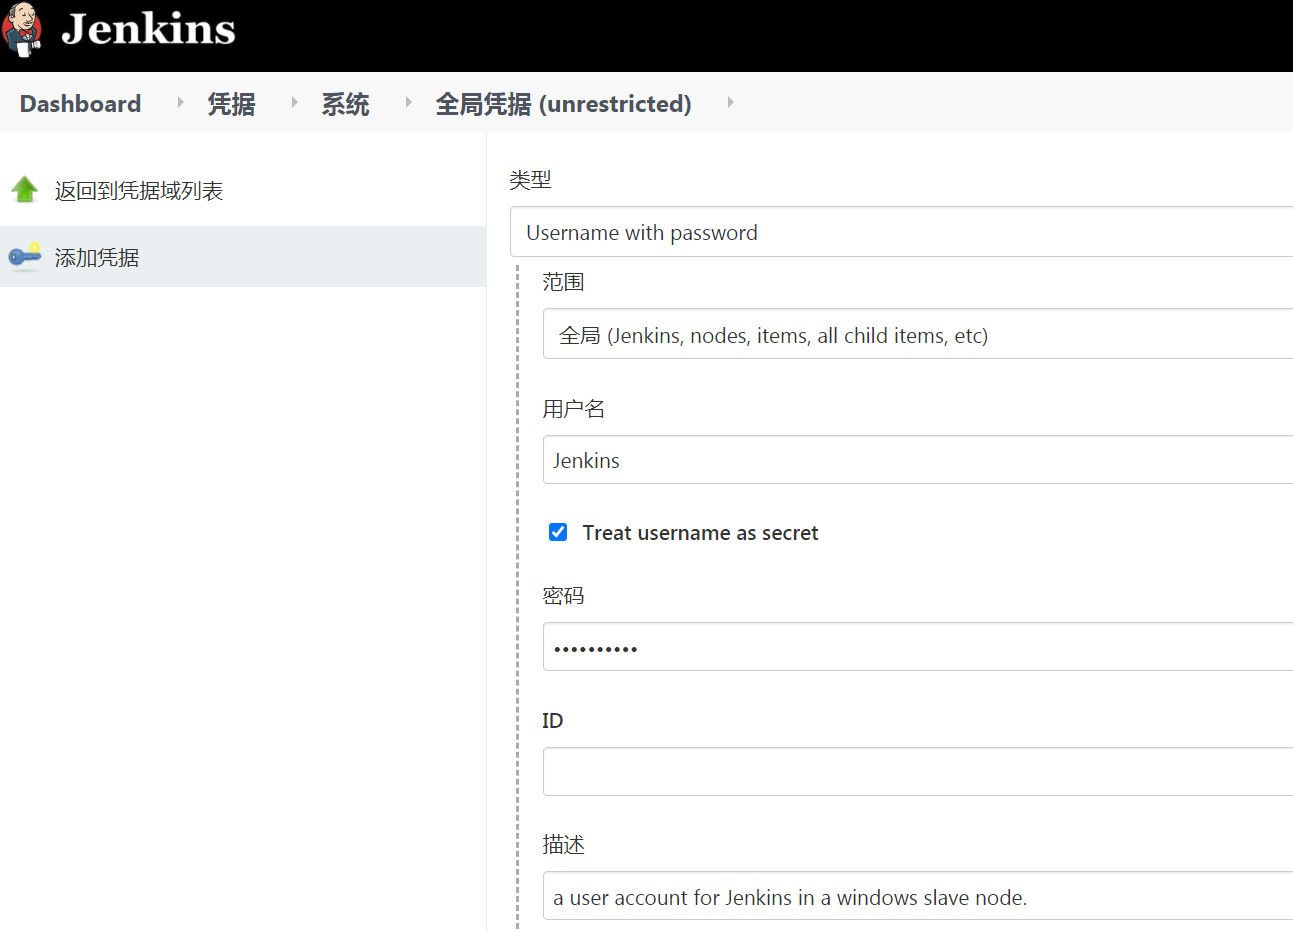Toggle Treat username as secret checkbox
Viewport: 1293px width, 933px height.
pyautogui.click(x=558, y=532)
